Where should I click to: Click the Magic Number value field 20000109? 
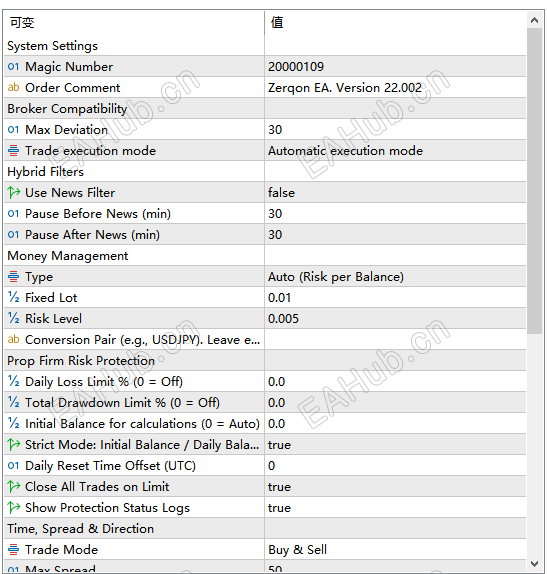(x=395, y=67)
